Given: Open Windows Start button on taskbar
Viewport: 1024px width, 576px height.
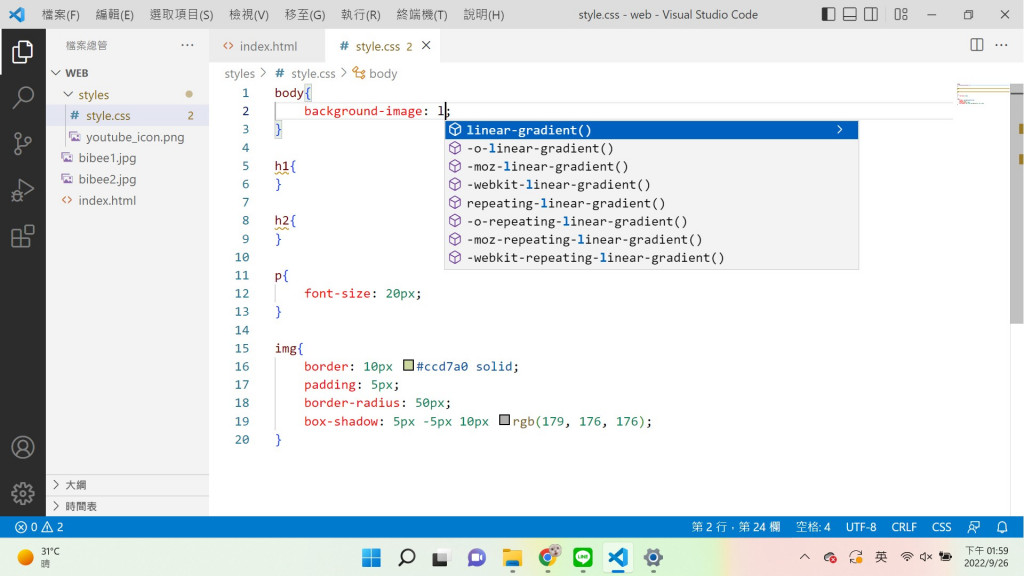Looking at the screenshot, I should 372,558.
